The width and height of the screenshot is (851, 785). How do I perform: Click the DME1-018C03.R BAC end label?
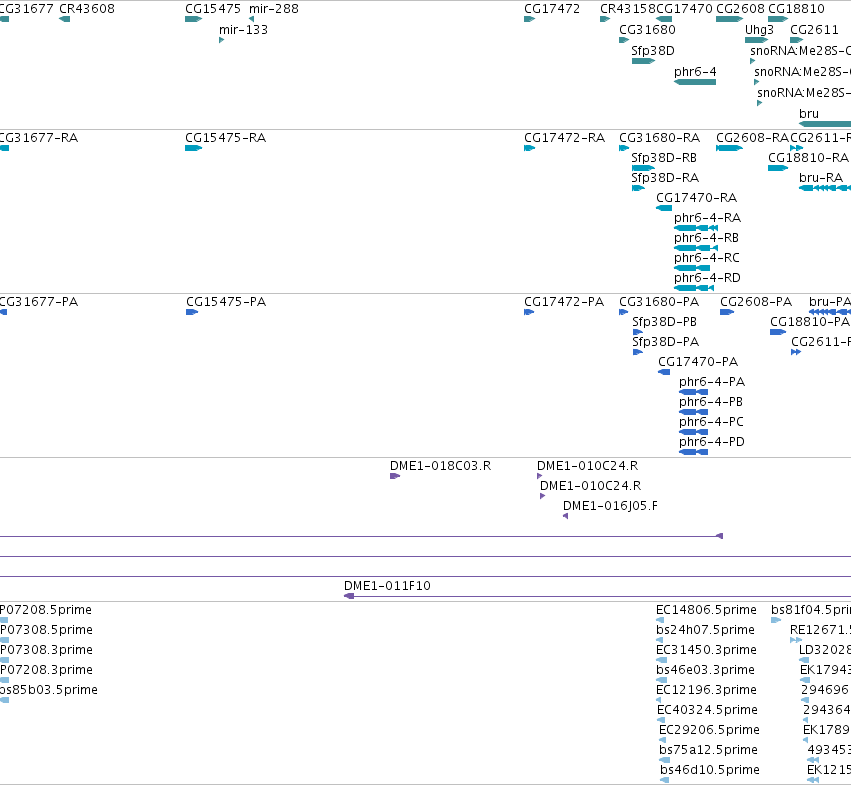tap(441, 466)
